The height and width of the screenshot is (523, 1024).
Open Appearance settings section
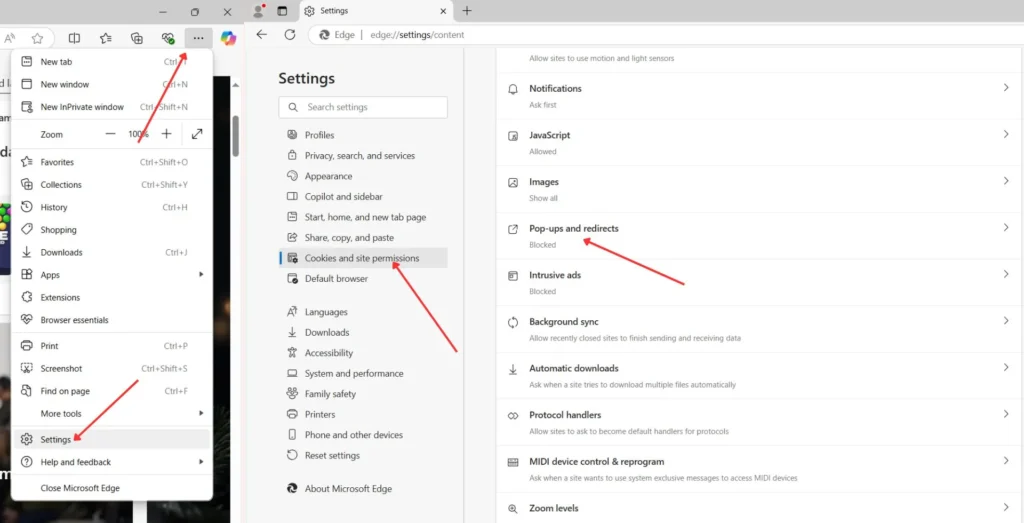363,176
